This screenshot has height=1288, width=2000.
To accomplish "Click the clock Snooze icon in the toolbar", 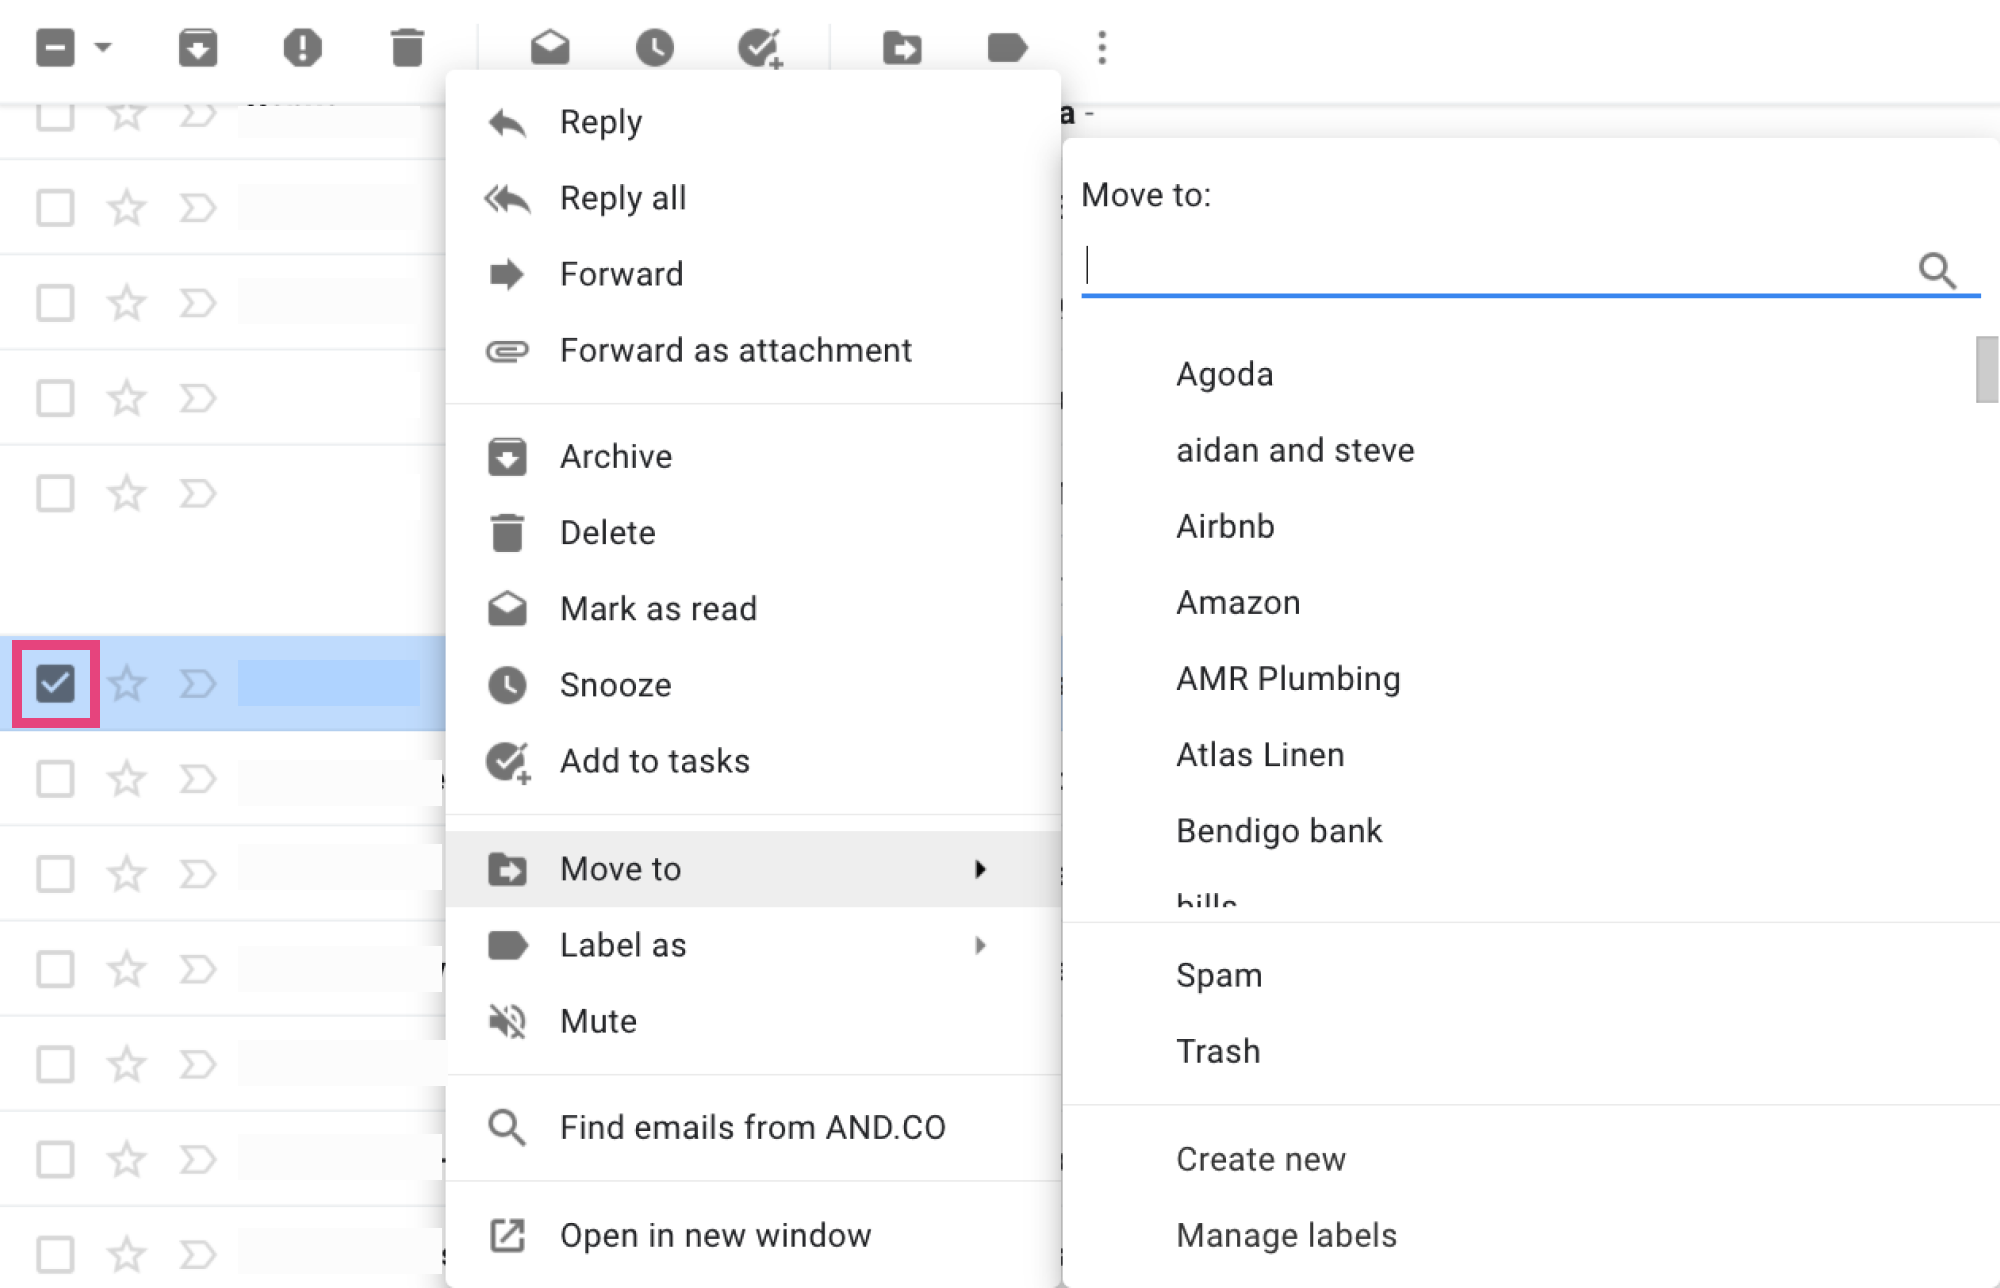I will (x=655, y=47).
